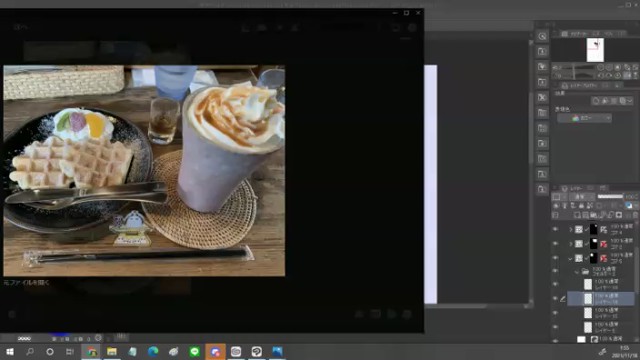Click the delete layer trash icon in the Layer panel
The image size is (640, 360).
(636, 215)
